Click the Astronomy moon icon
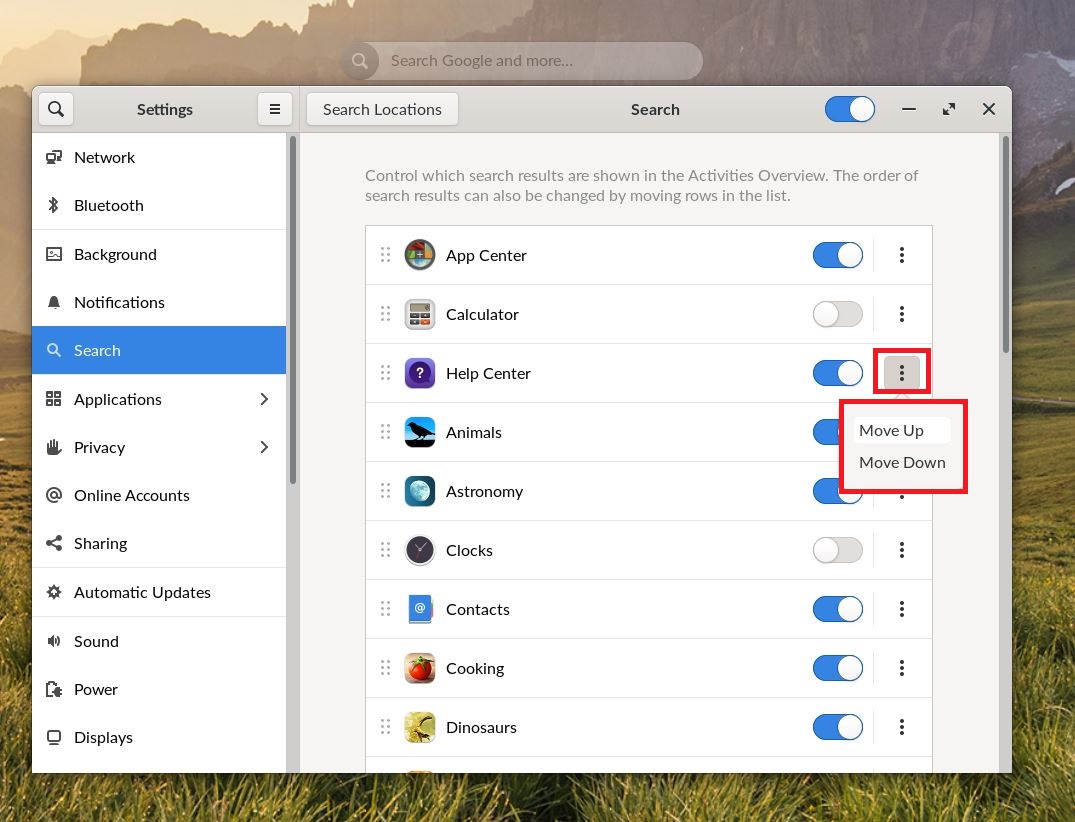 coord(420,491)
